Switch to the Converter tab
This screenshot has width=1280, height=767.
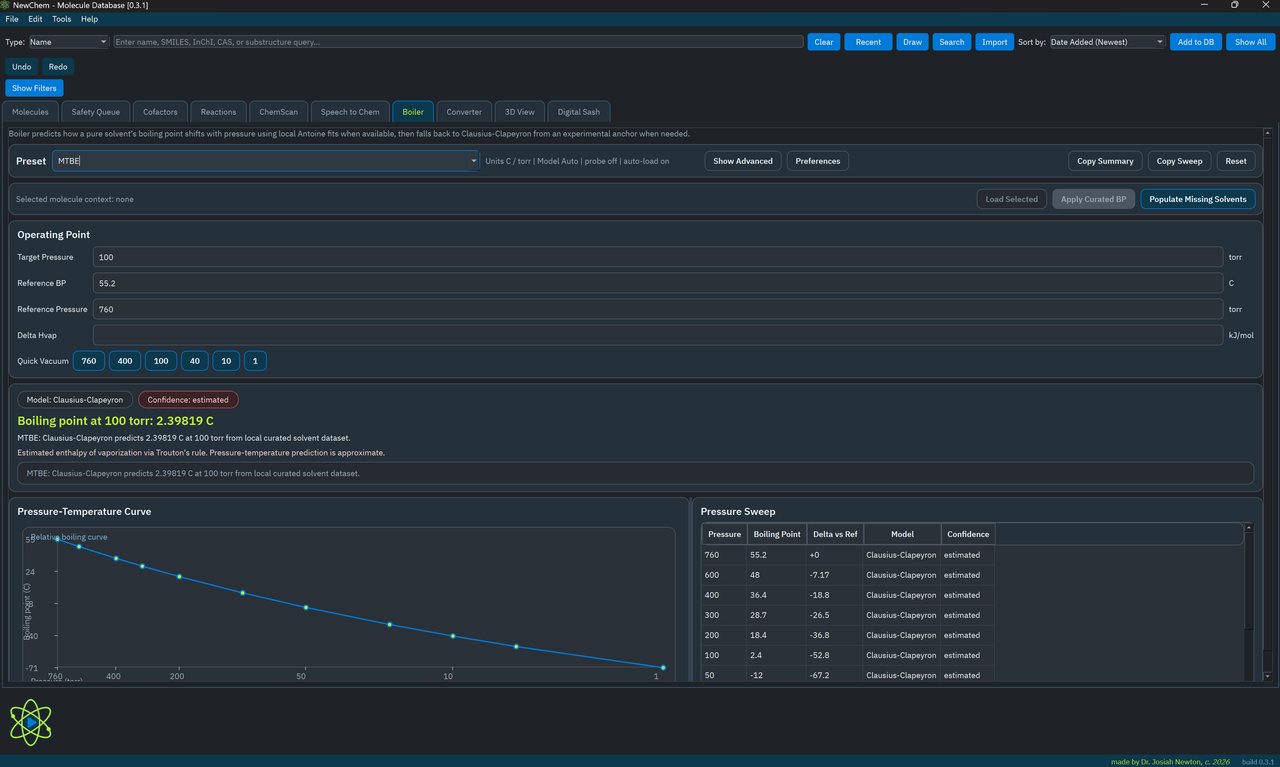point(464,112)
